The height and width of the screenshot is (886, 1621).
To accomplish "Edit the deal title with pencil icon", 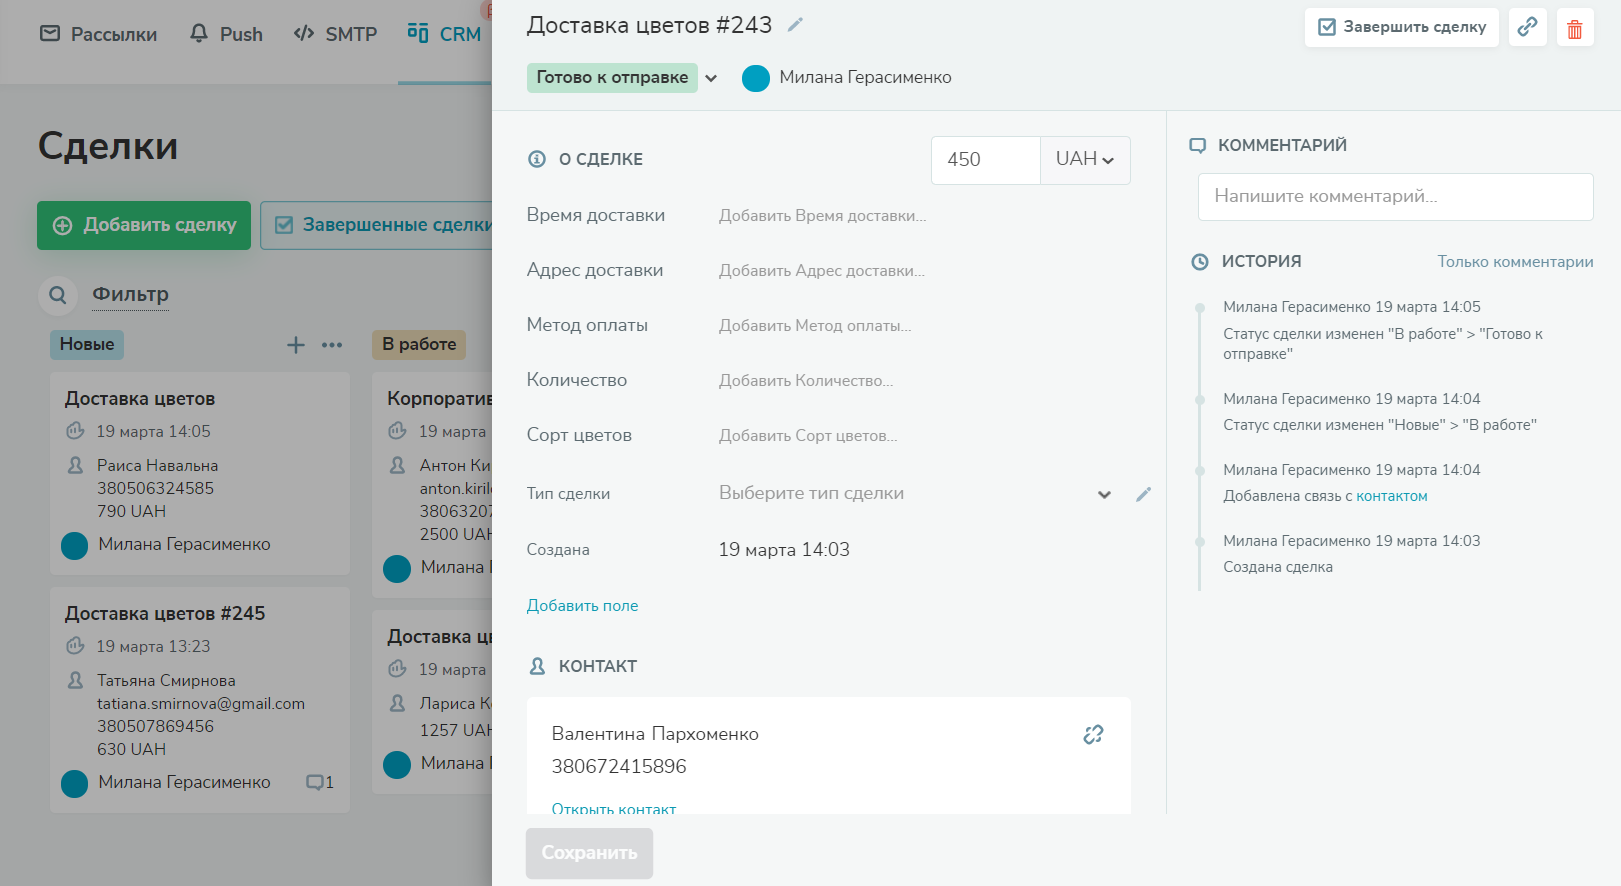I will (795, 25).
